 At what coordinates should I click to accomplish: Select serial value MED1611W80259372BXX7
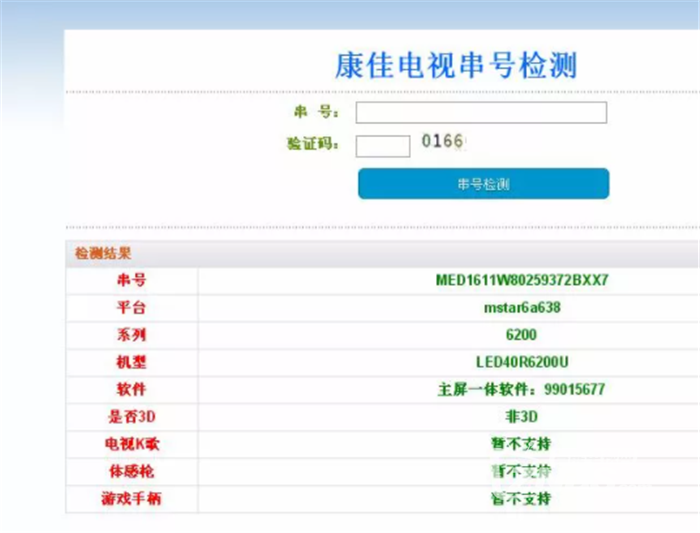(522, 280)
